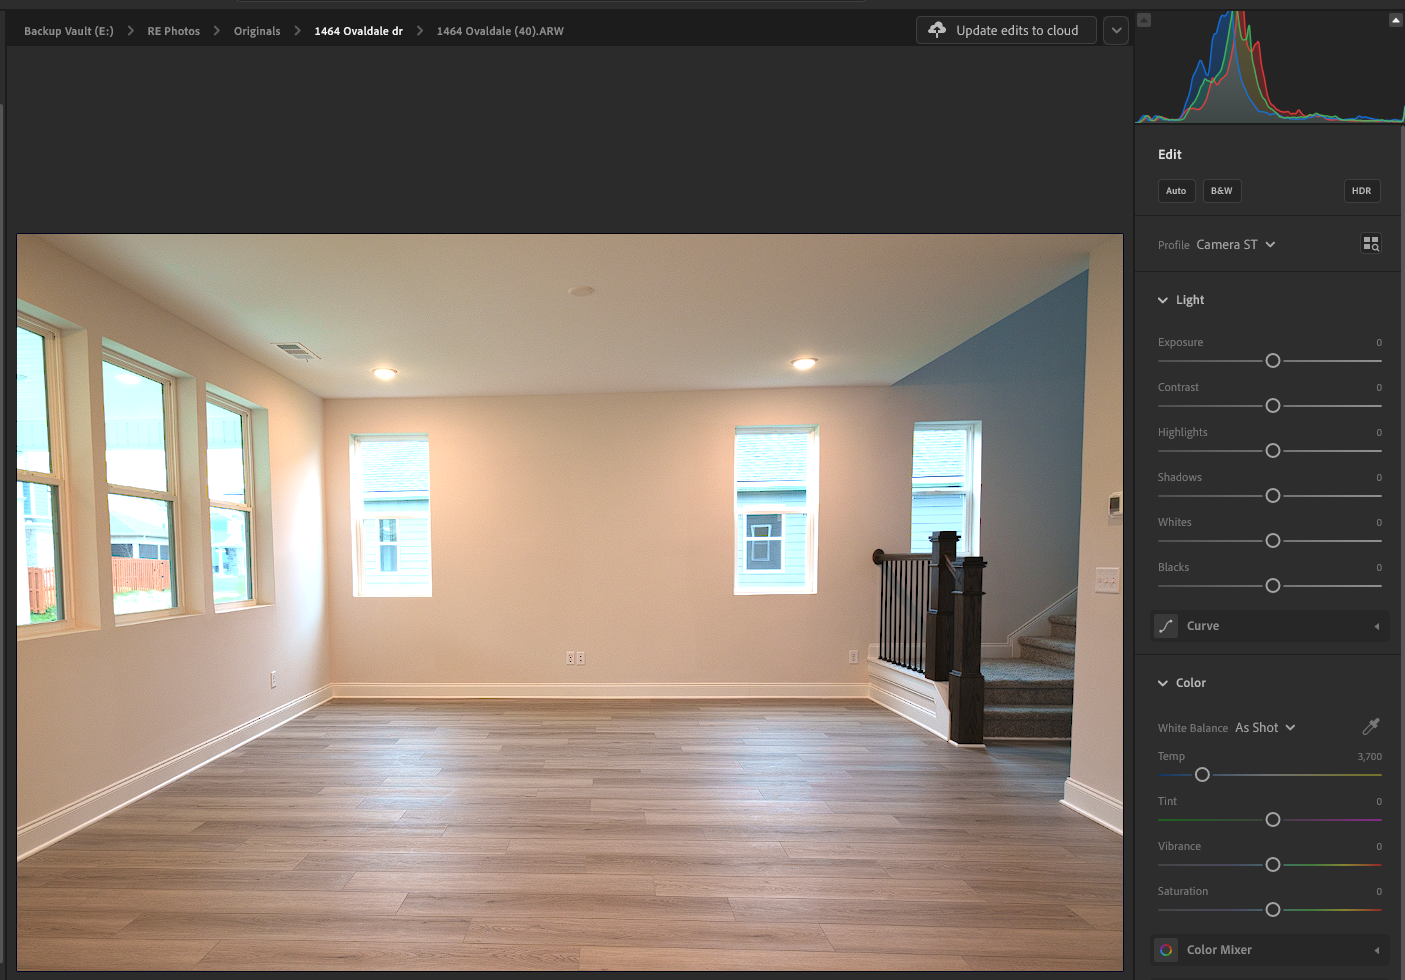Click the Update edits to cloud button

coord(1006,29)
